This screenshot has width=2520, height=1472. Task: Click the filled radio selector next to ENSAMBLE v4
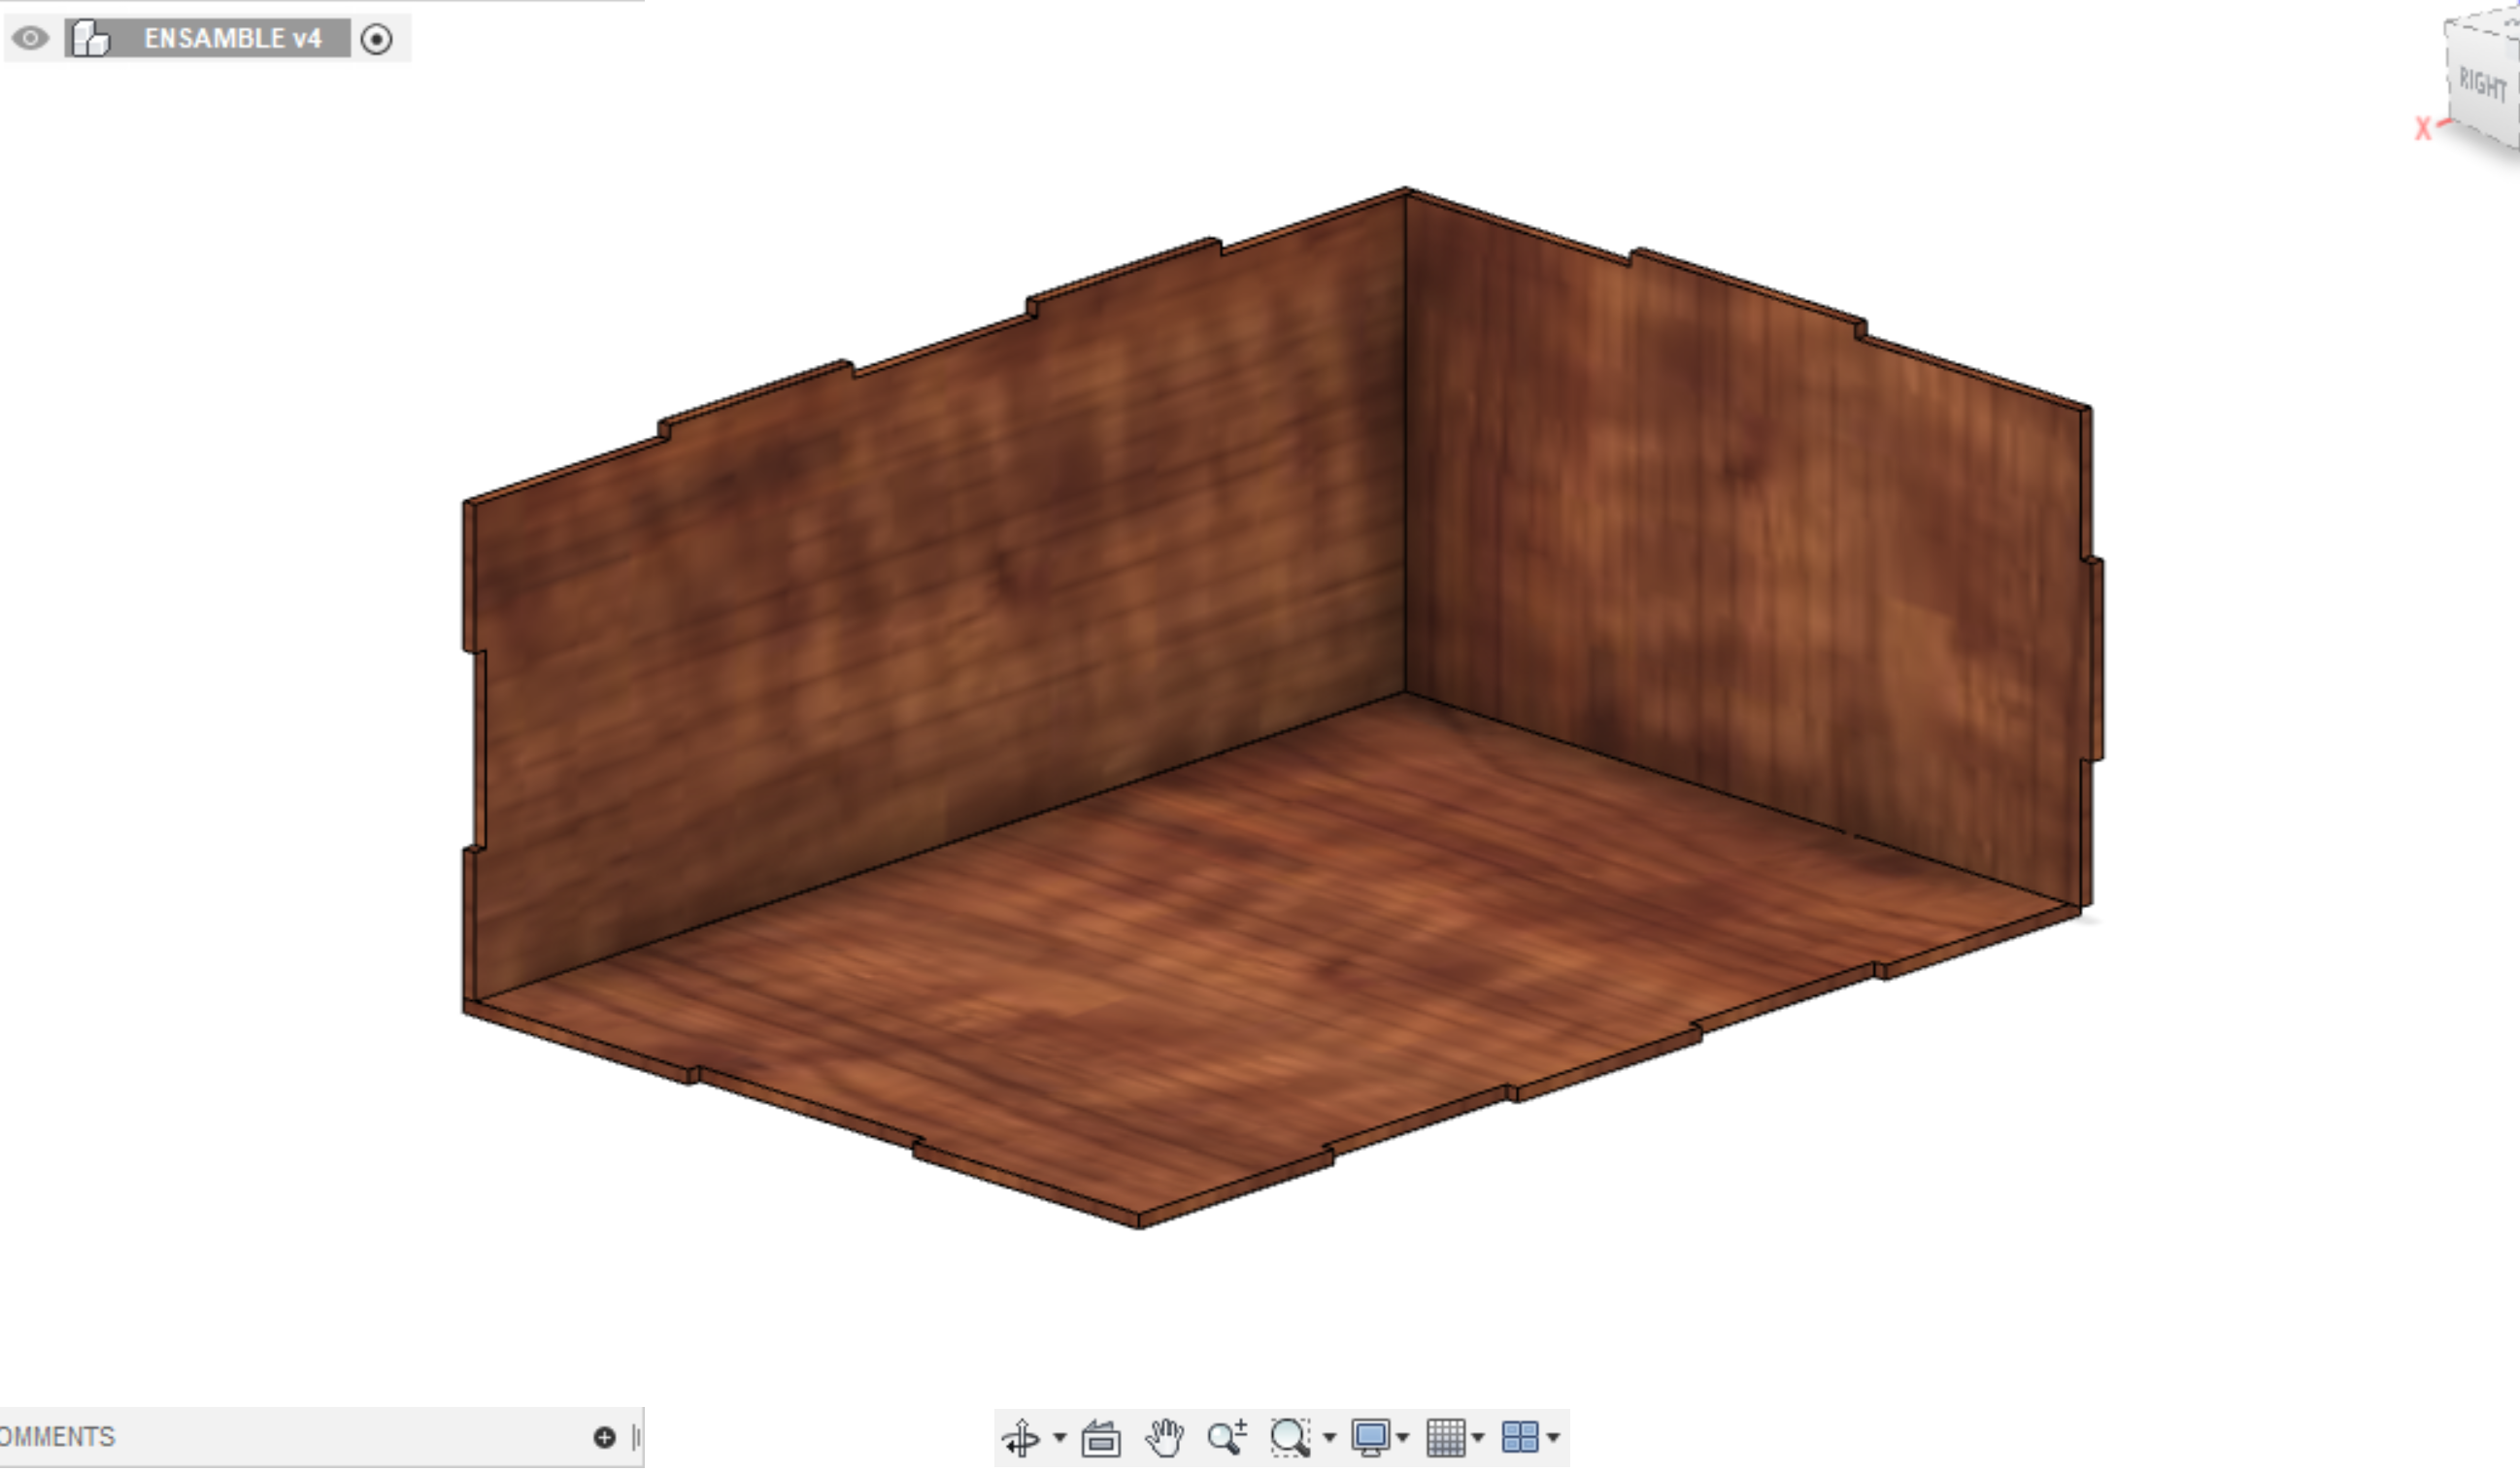(x=377, y=39)
